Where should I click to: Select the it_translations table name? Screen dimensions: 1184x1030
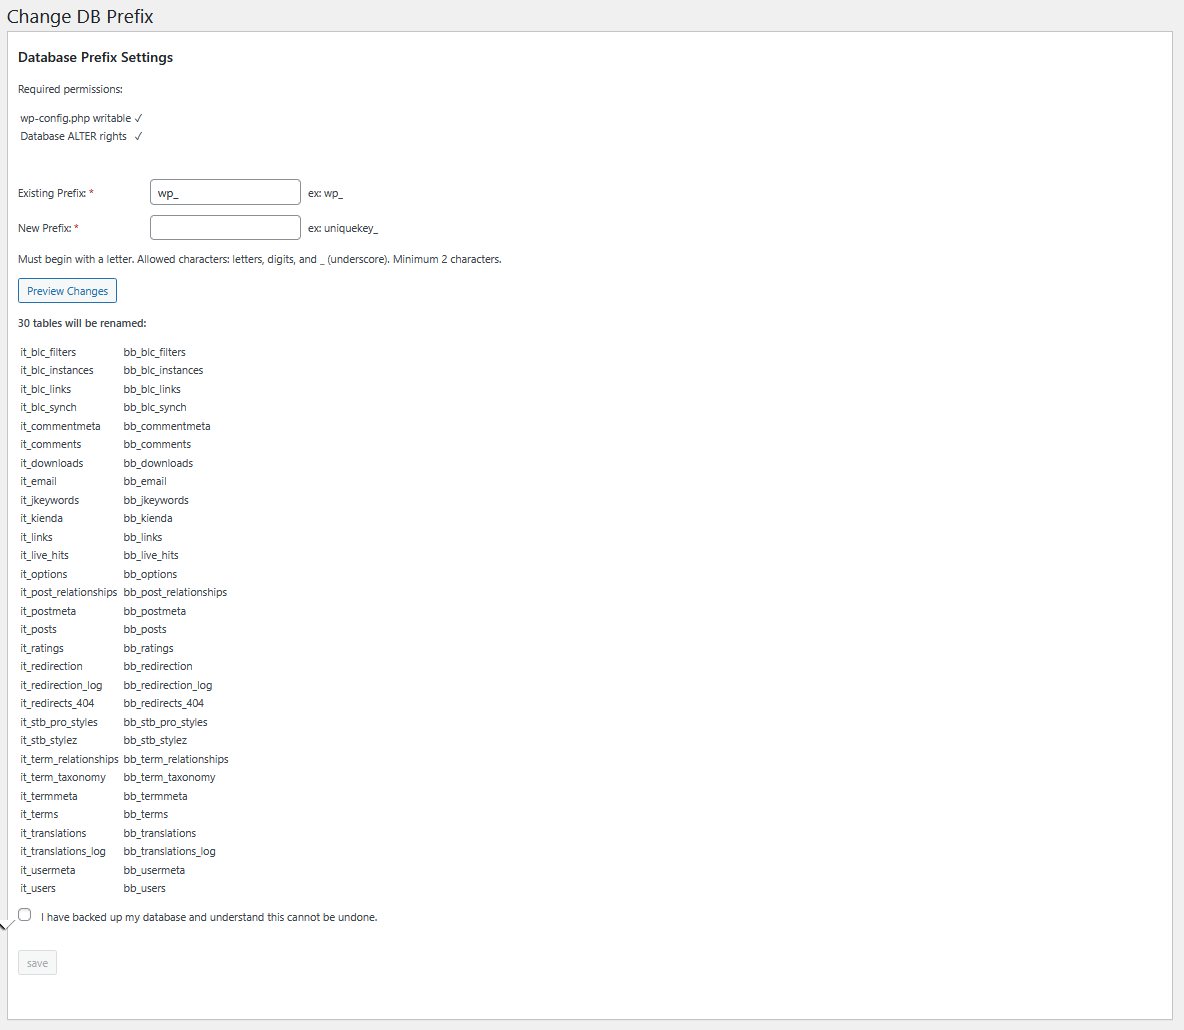pyautogui.click(x=54, y=833)
